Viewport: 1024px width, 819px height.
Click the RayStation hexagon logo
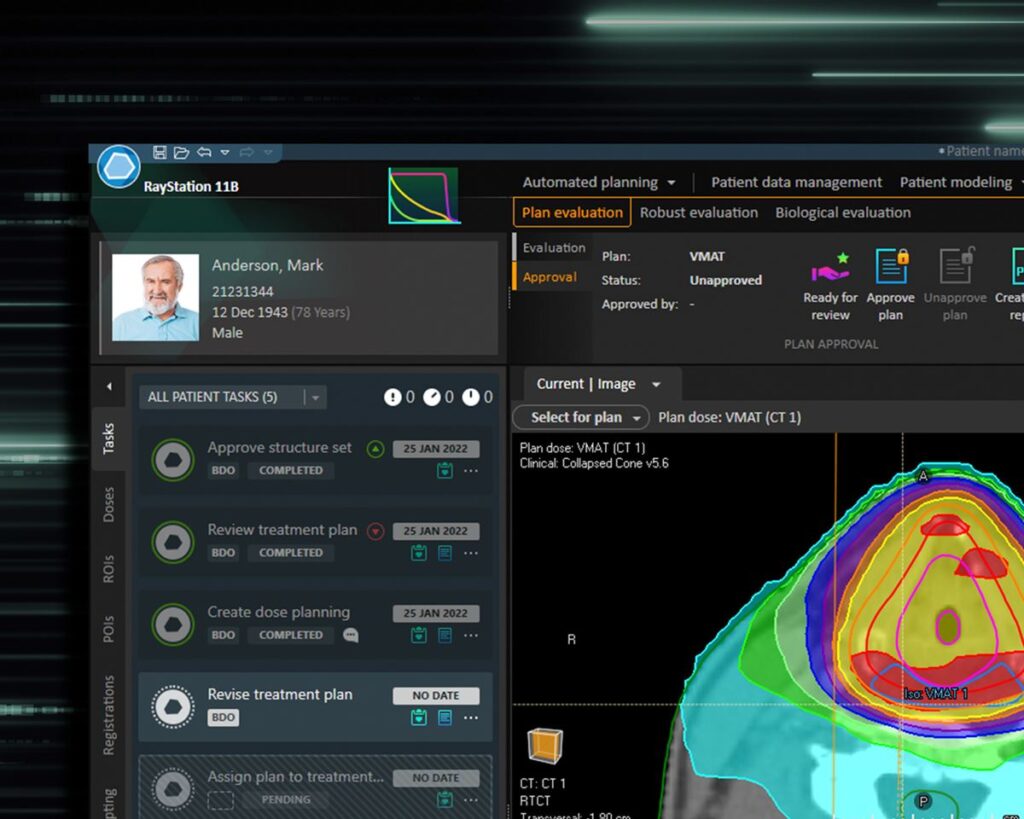click(117, 166)
